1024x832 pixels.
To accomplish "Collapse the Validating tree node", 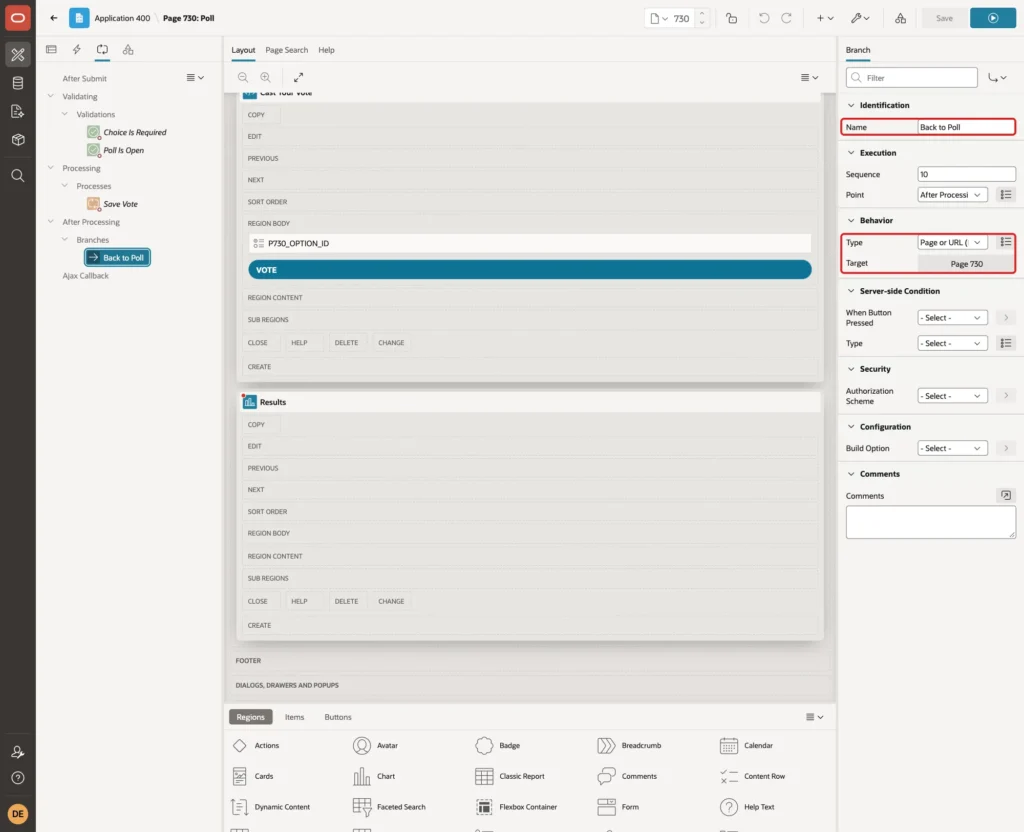I will [x=50, y=96].
